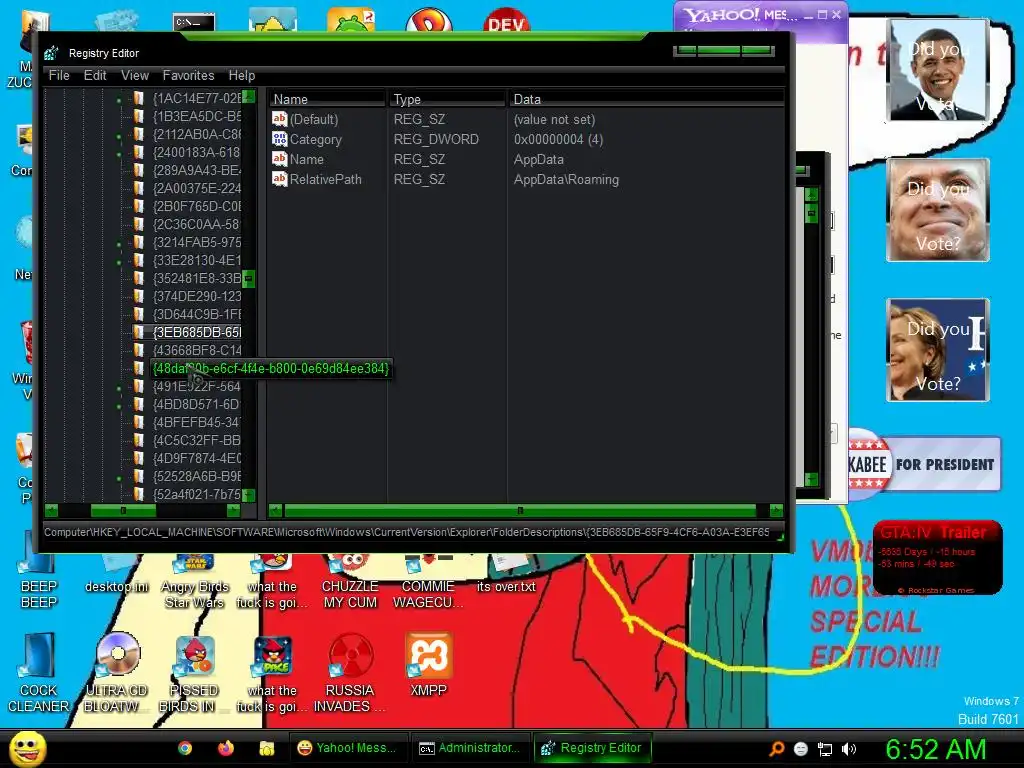Screen dimensions: 1024x768
Task: Click folder icon of key {1B3EA5DC-B5
Action: point(138,116)
